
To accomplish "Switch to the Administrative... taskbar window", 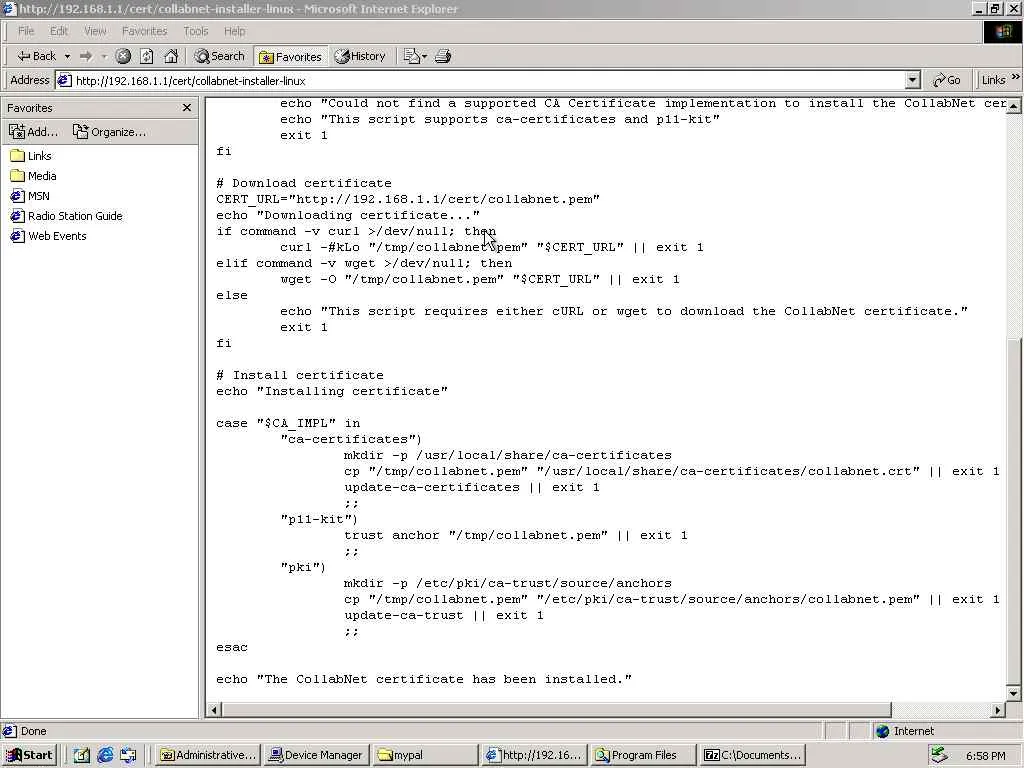I will tap(208, 755).
